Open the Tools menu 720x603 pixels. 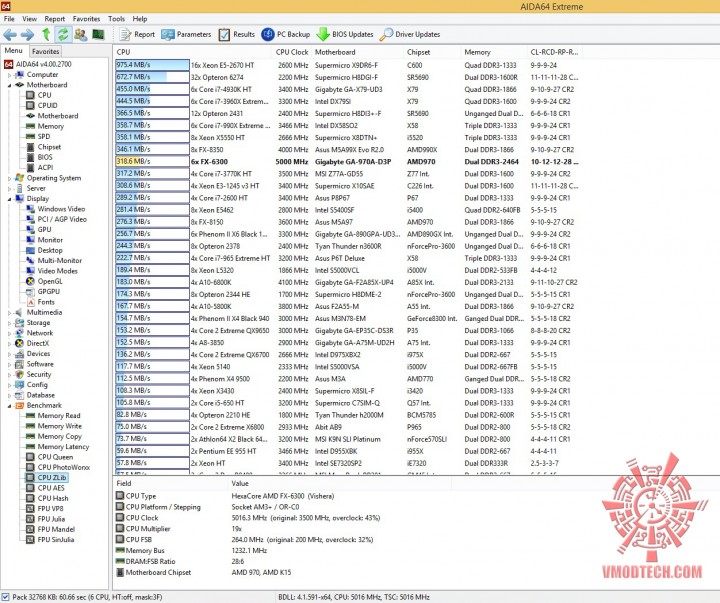coord(116,19)
